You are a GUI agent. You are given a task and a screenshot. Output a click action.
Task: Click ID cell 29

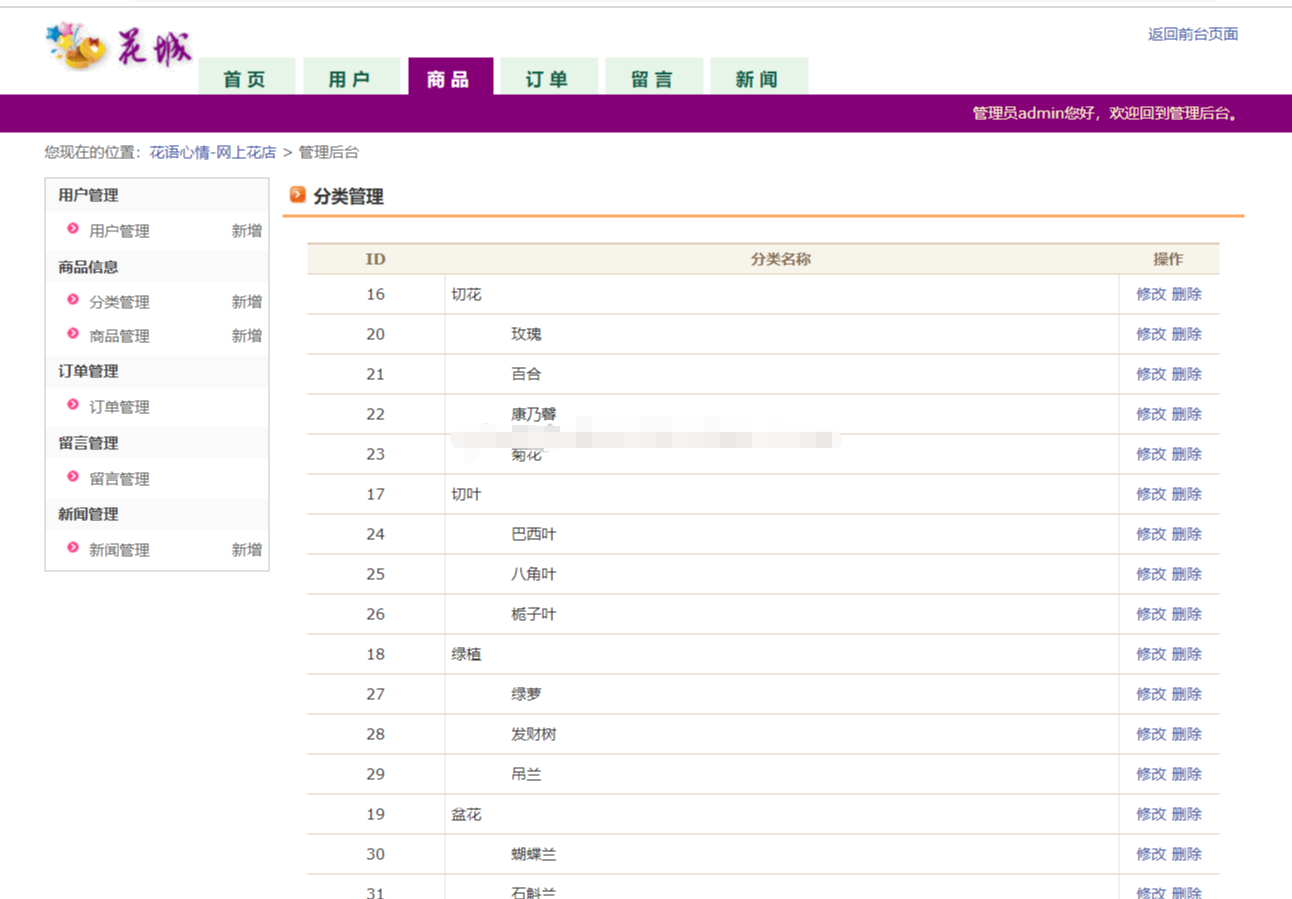pyautogui.click(x=376, y=774)
